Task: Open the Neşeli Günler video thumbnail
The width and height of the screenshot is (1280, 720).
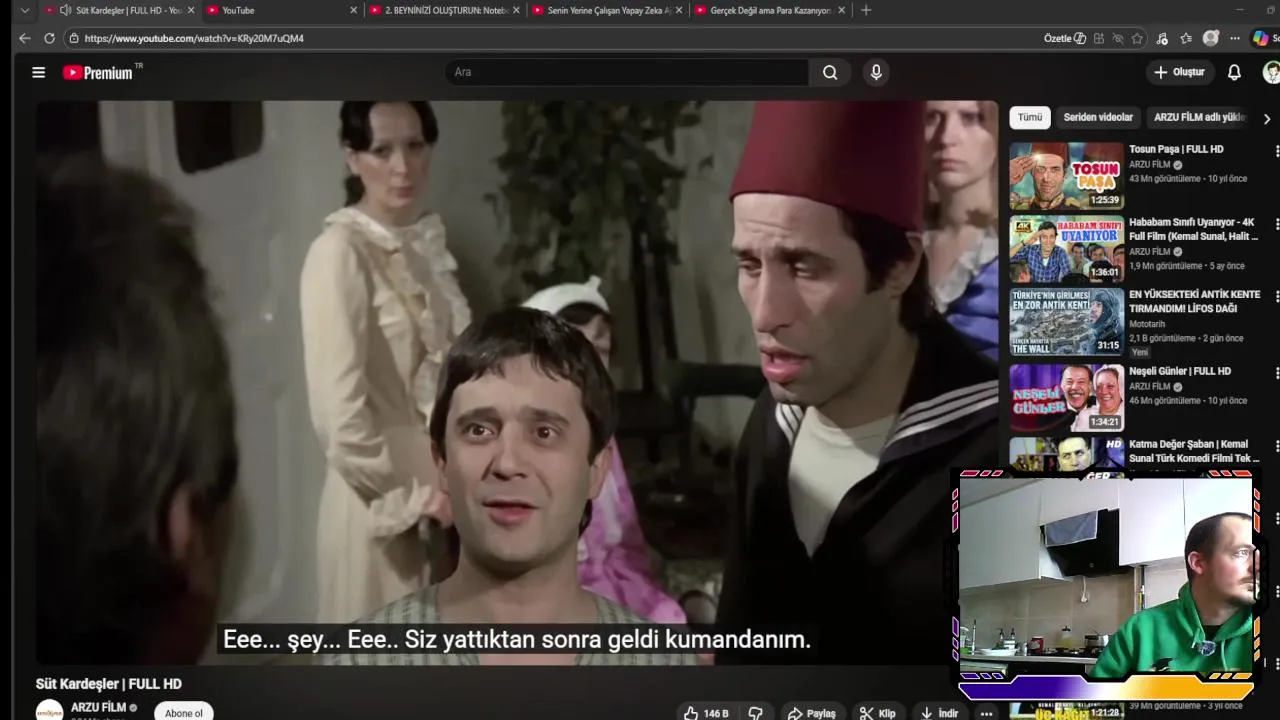Action: click(1066, 397)
